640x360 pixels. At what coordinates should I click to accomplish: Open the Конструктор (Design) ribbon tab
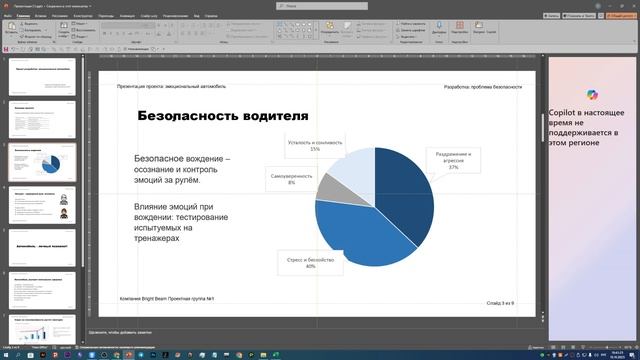pos(83,16)
